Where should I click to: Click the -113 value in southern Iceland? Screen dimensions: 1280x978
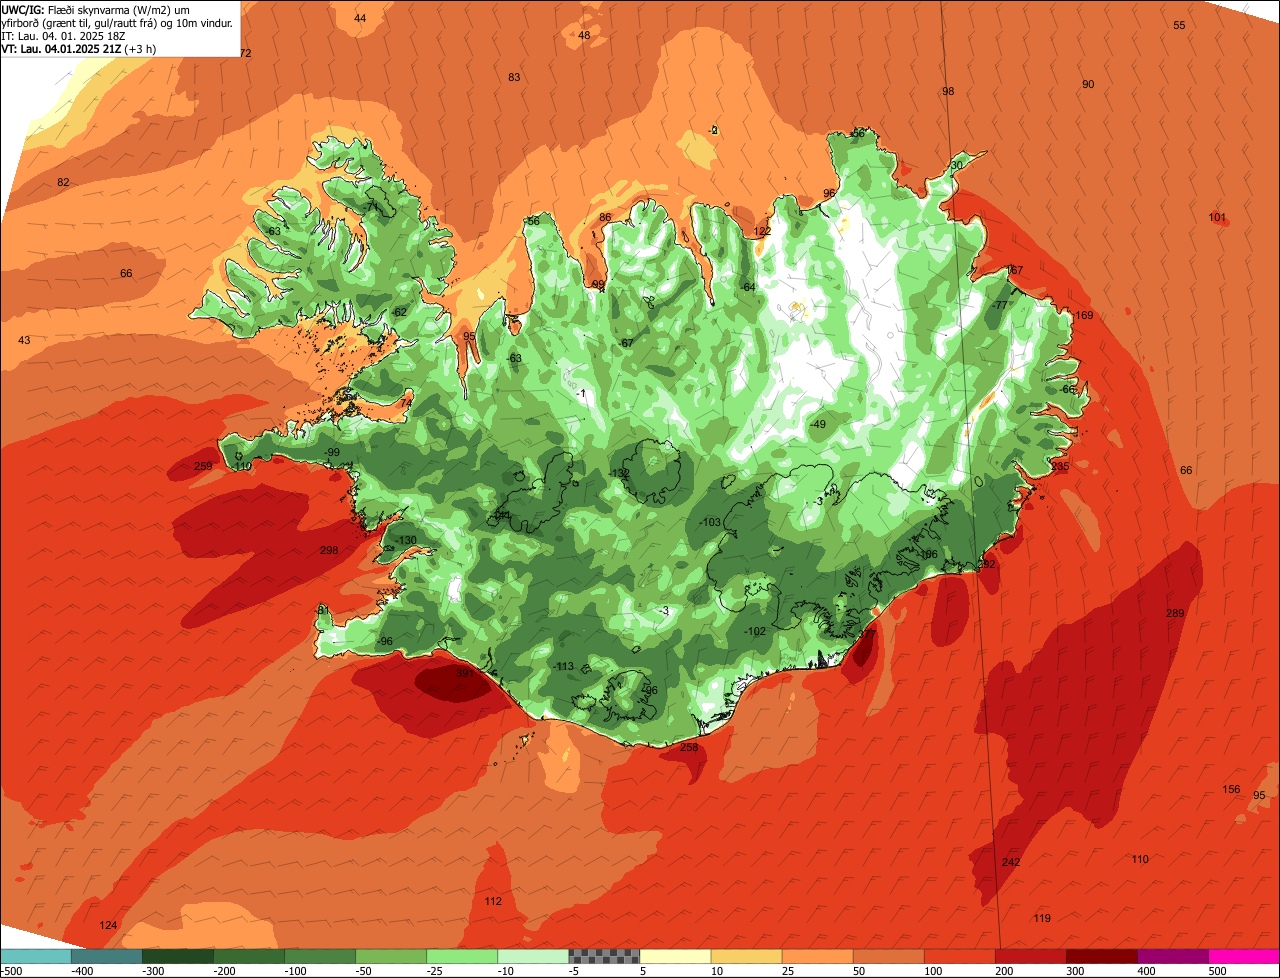point(564,667)
